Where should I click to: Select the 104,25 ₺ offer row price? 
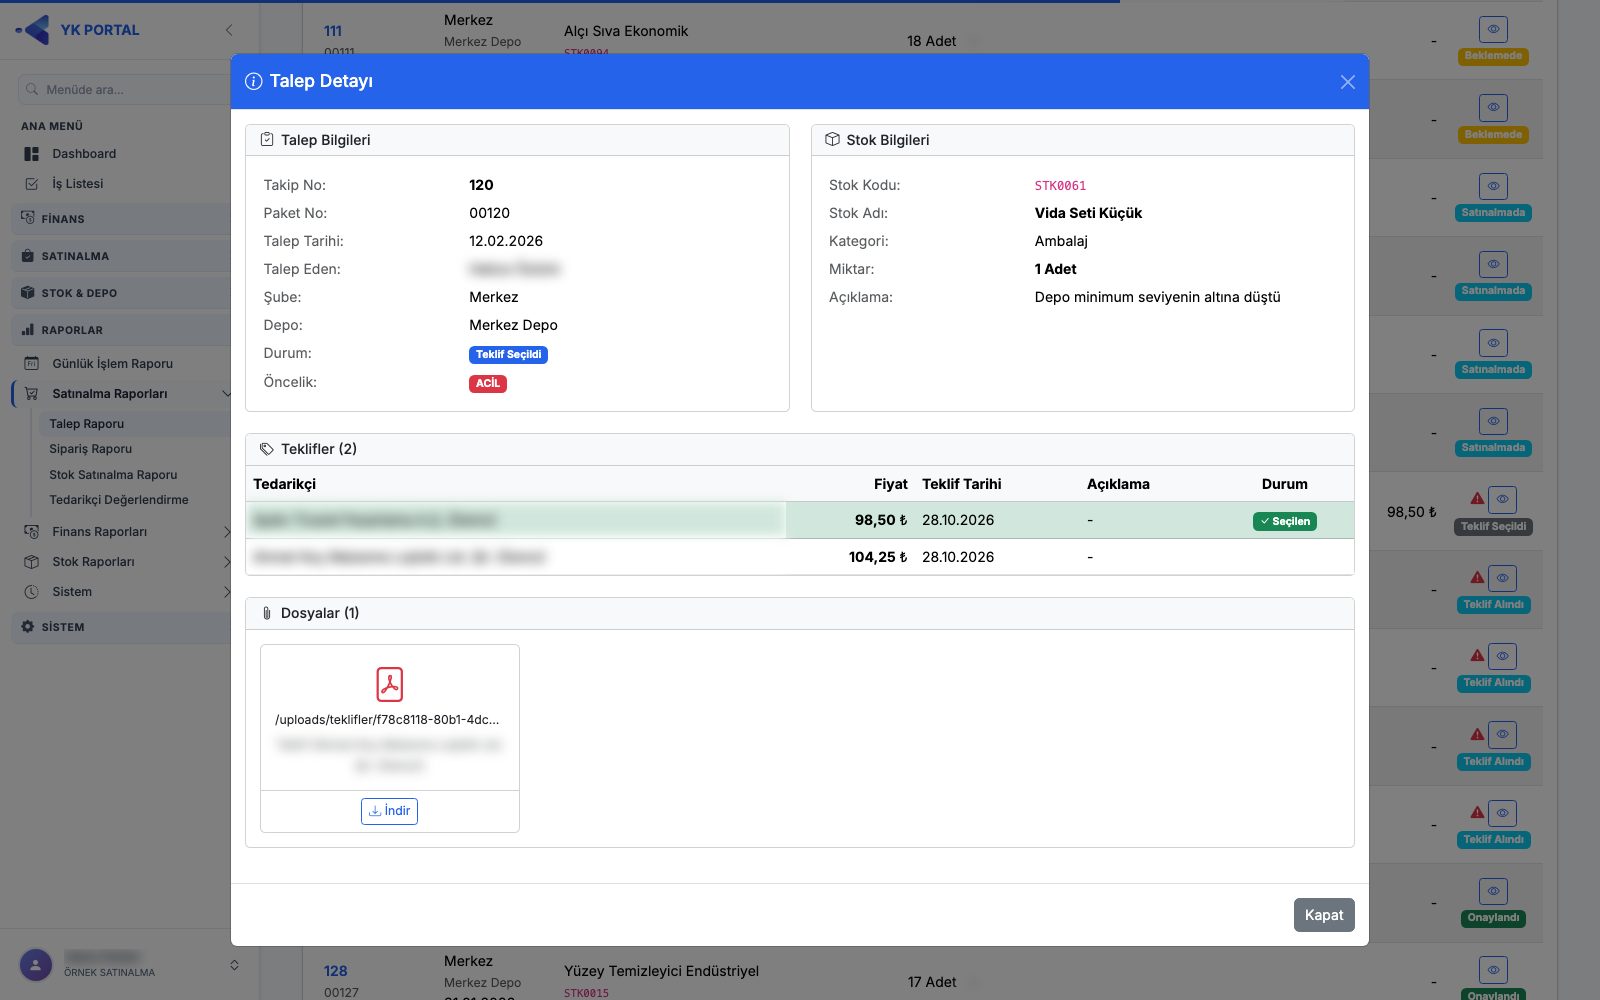[x=878, y=557]
